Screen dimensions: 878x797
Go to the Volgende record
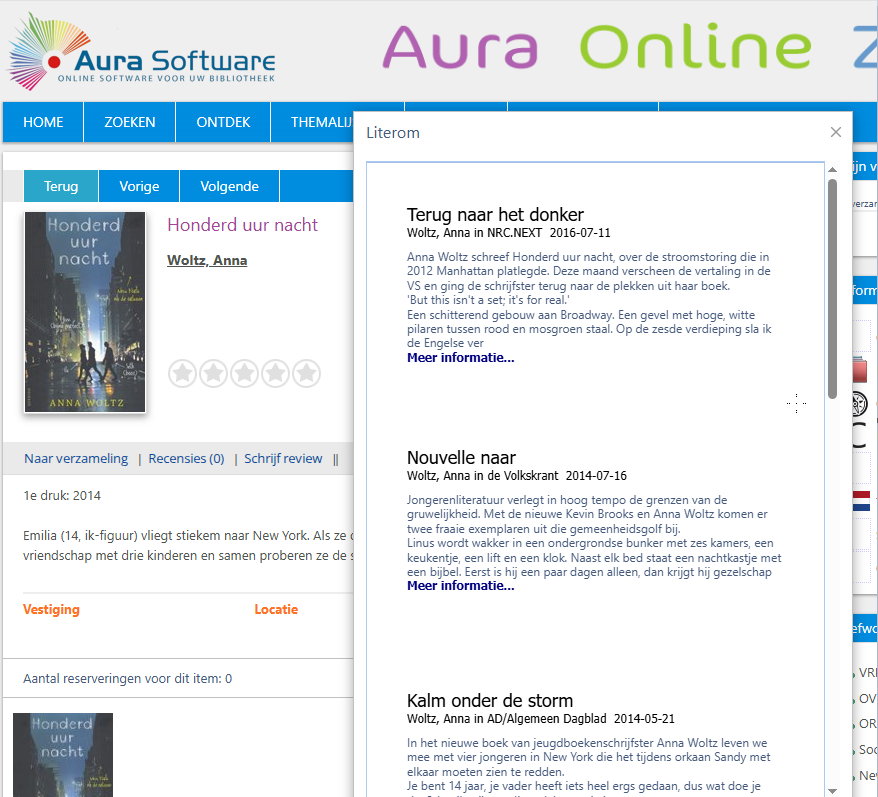click(x=229, y=186)
